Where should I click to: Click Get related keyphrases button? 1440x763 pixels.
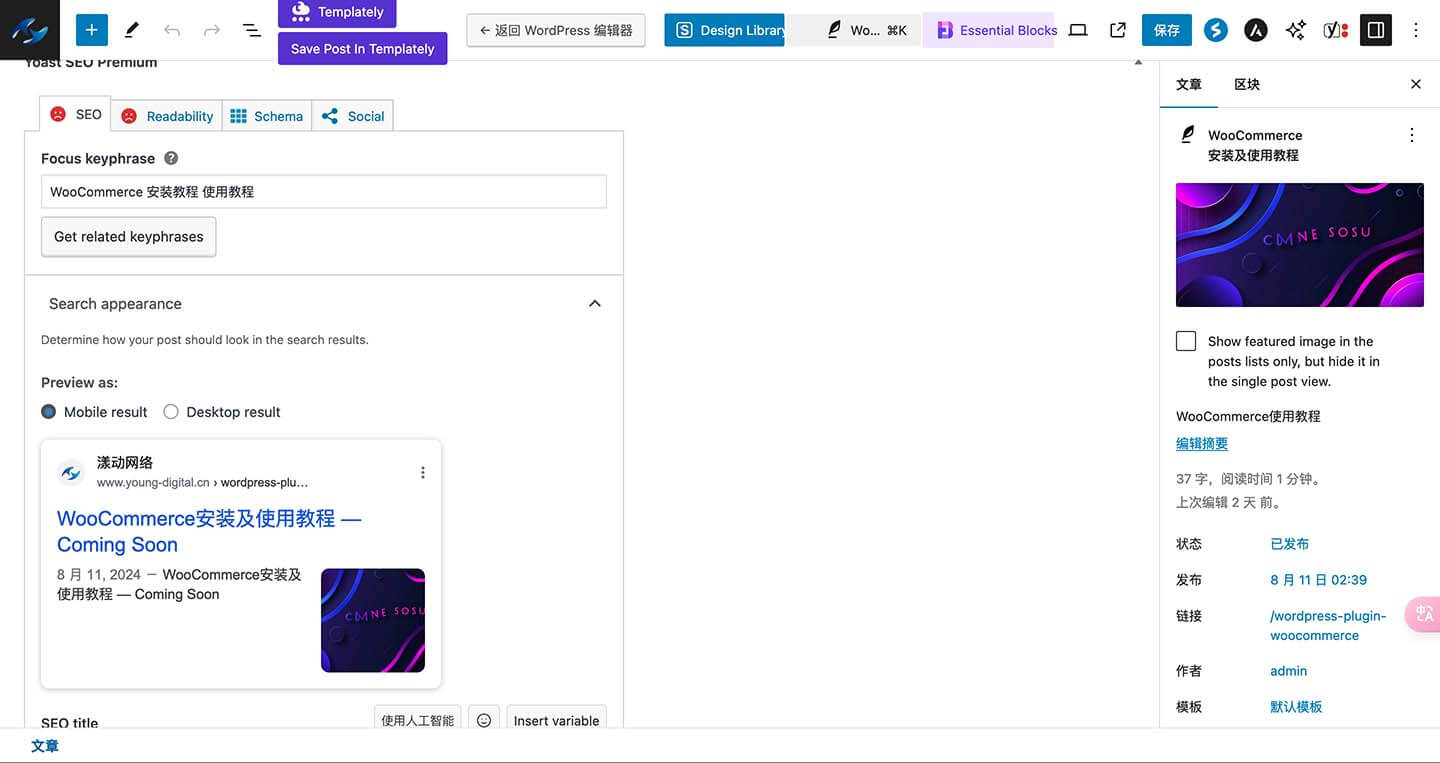pyautogui.click(x=129, y=237)
